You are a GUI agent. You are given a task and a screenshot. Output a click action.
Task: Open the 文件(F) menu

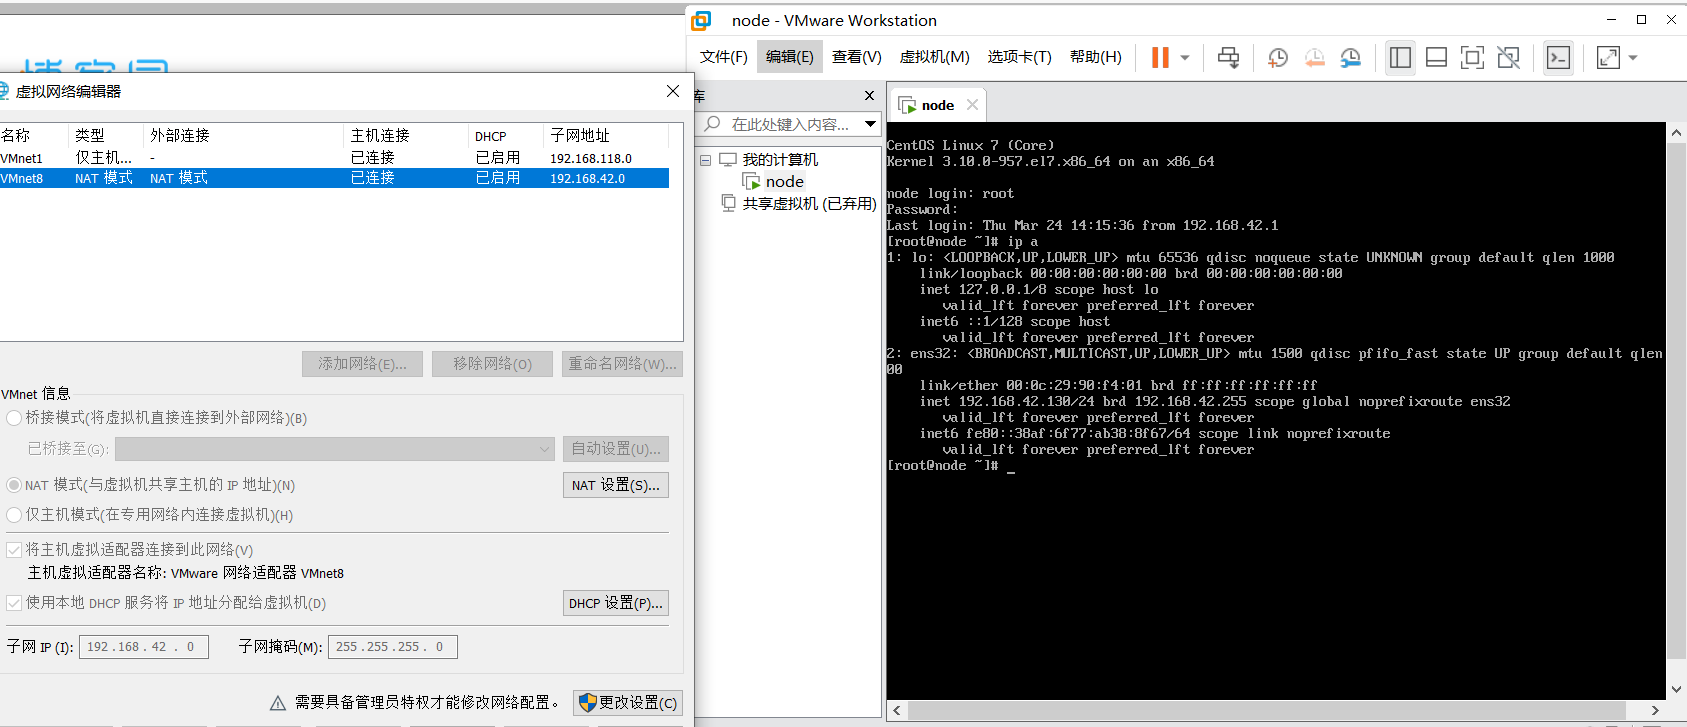(x=724, y=57)
